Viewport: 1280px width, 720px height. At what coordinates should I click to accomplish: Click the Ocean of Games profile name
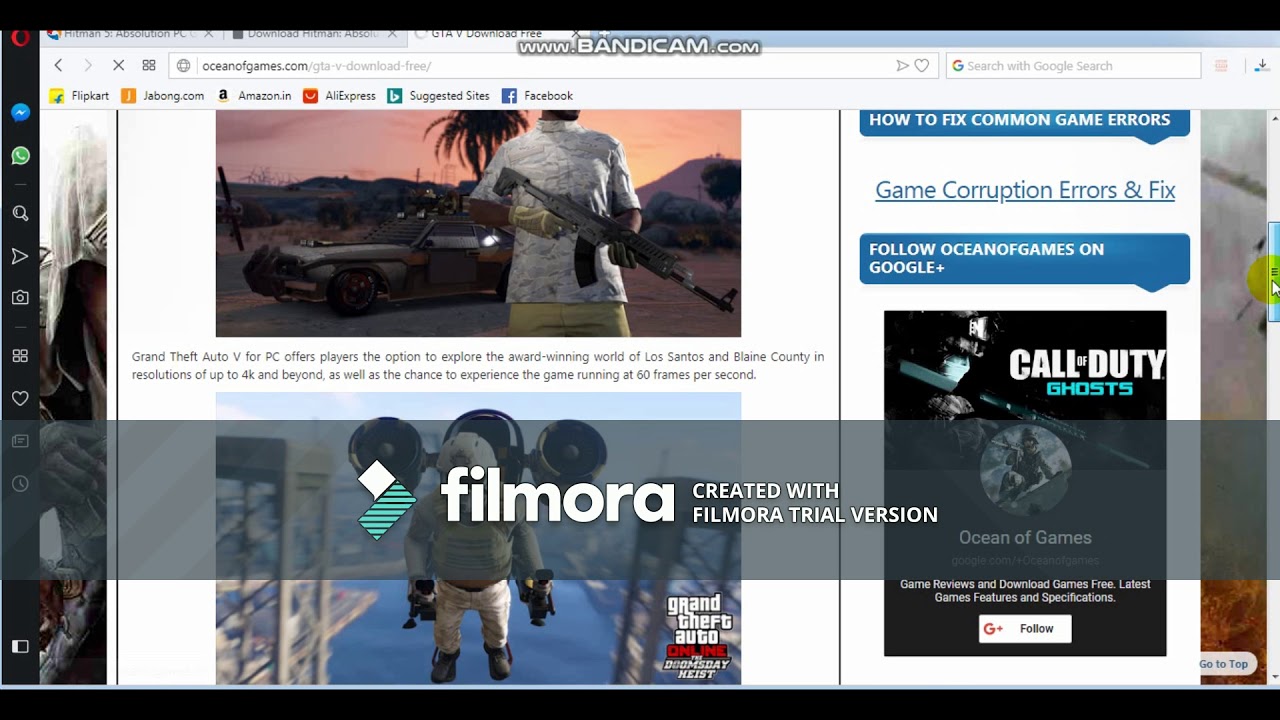pyautogui.click(x=1025, y=538)
